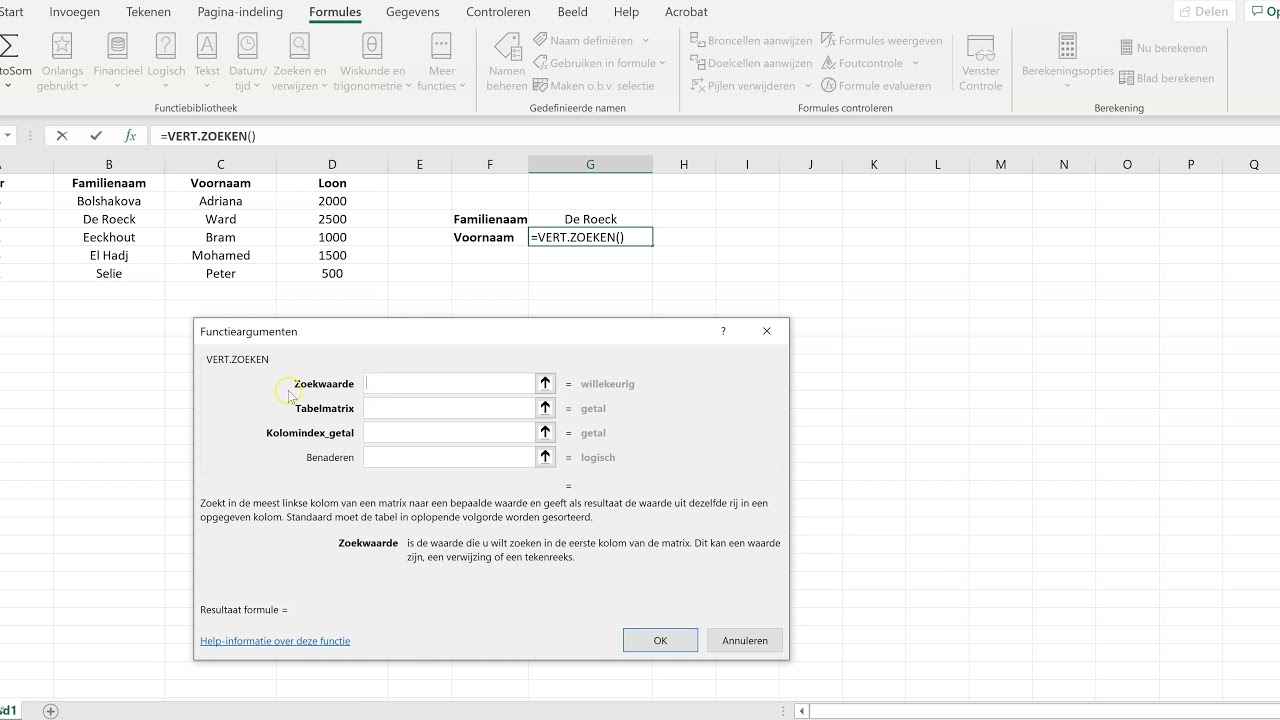Click Naam definiëren button
The height and width of the screenshot is (720, 1280).
tap(583, 40)
